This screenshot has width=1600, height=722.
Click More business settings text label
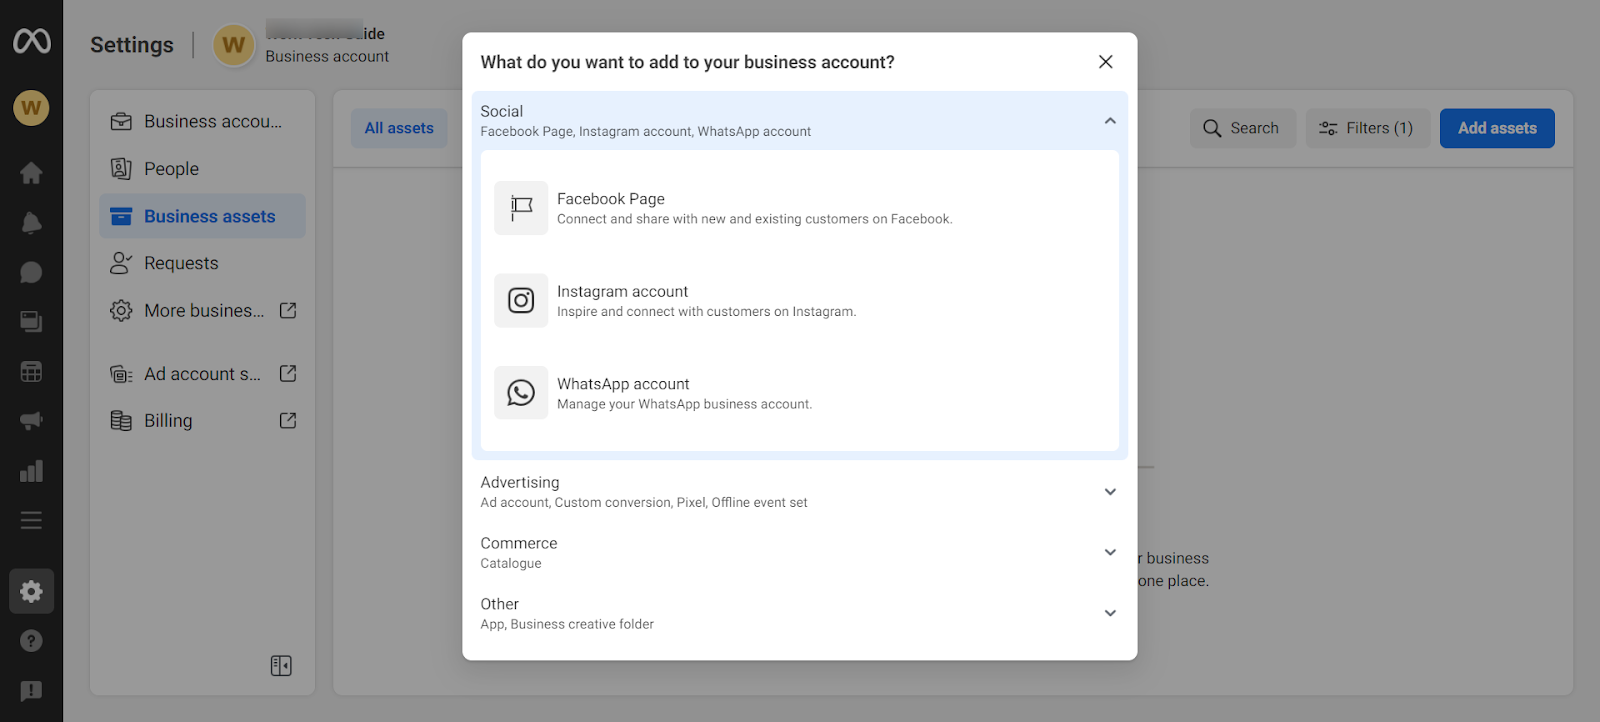204,311
